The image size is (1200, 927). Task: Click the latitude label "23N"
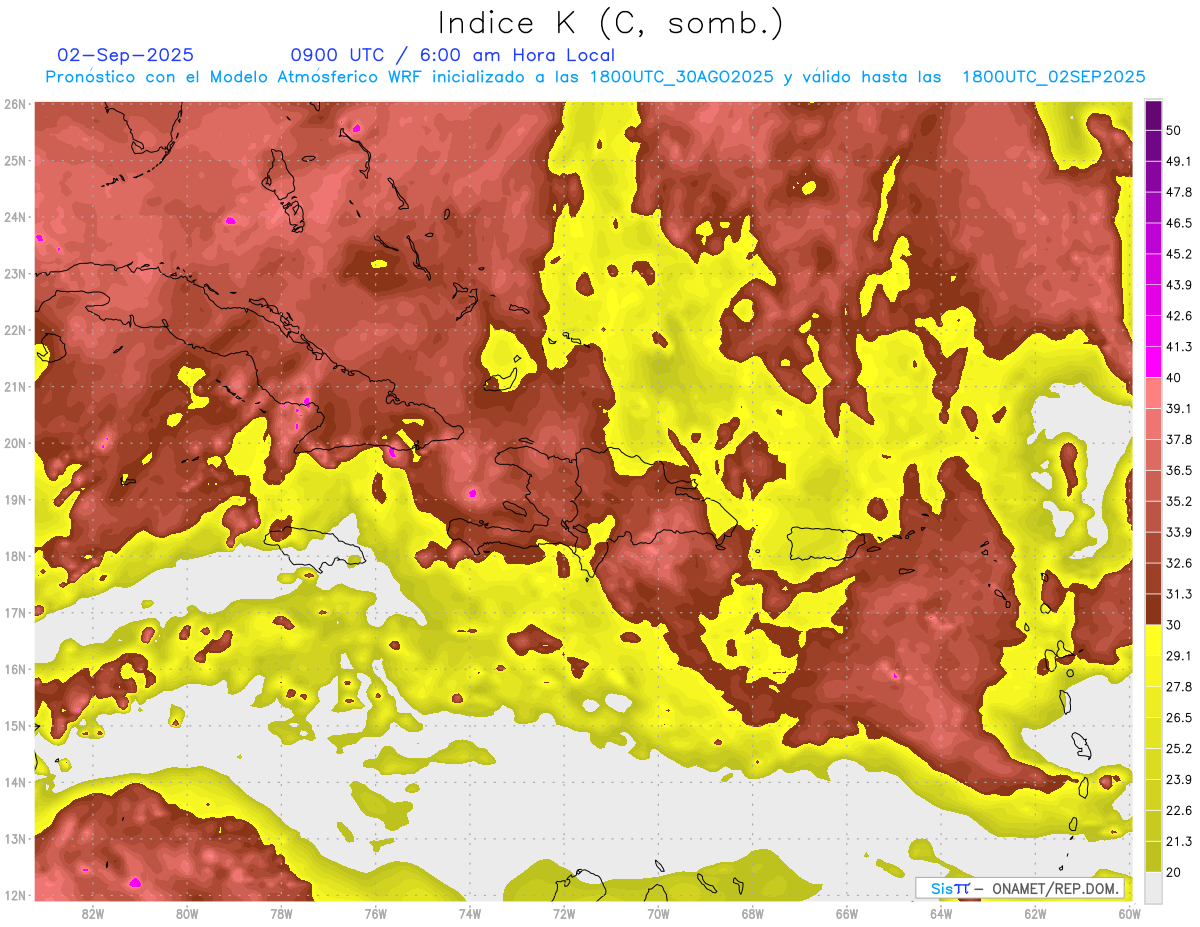tap(15, 273)
